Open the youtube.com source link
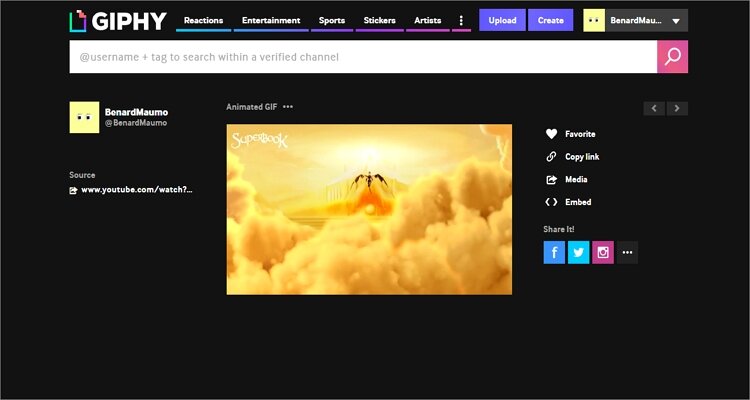The width and height of the screenshot is (750, 400). click(137, 190)
